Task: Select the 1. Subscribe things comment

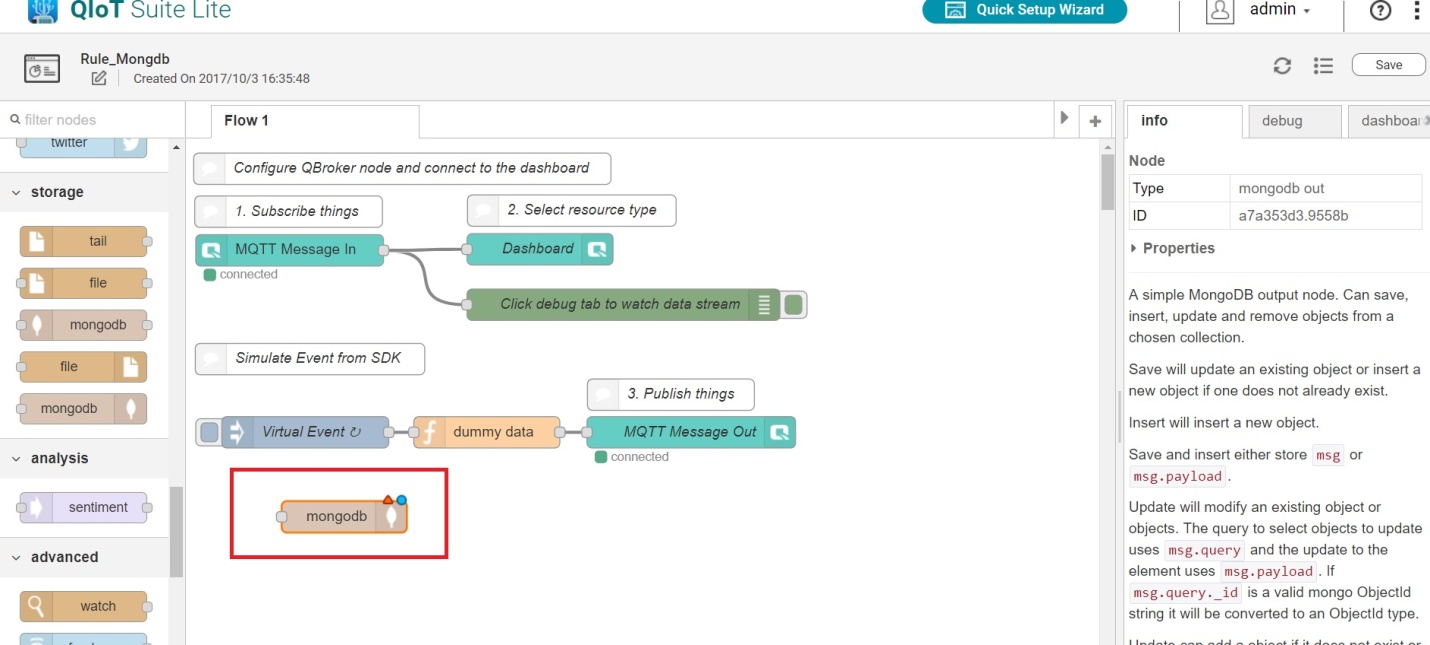Action: 290,211
